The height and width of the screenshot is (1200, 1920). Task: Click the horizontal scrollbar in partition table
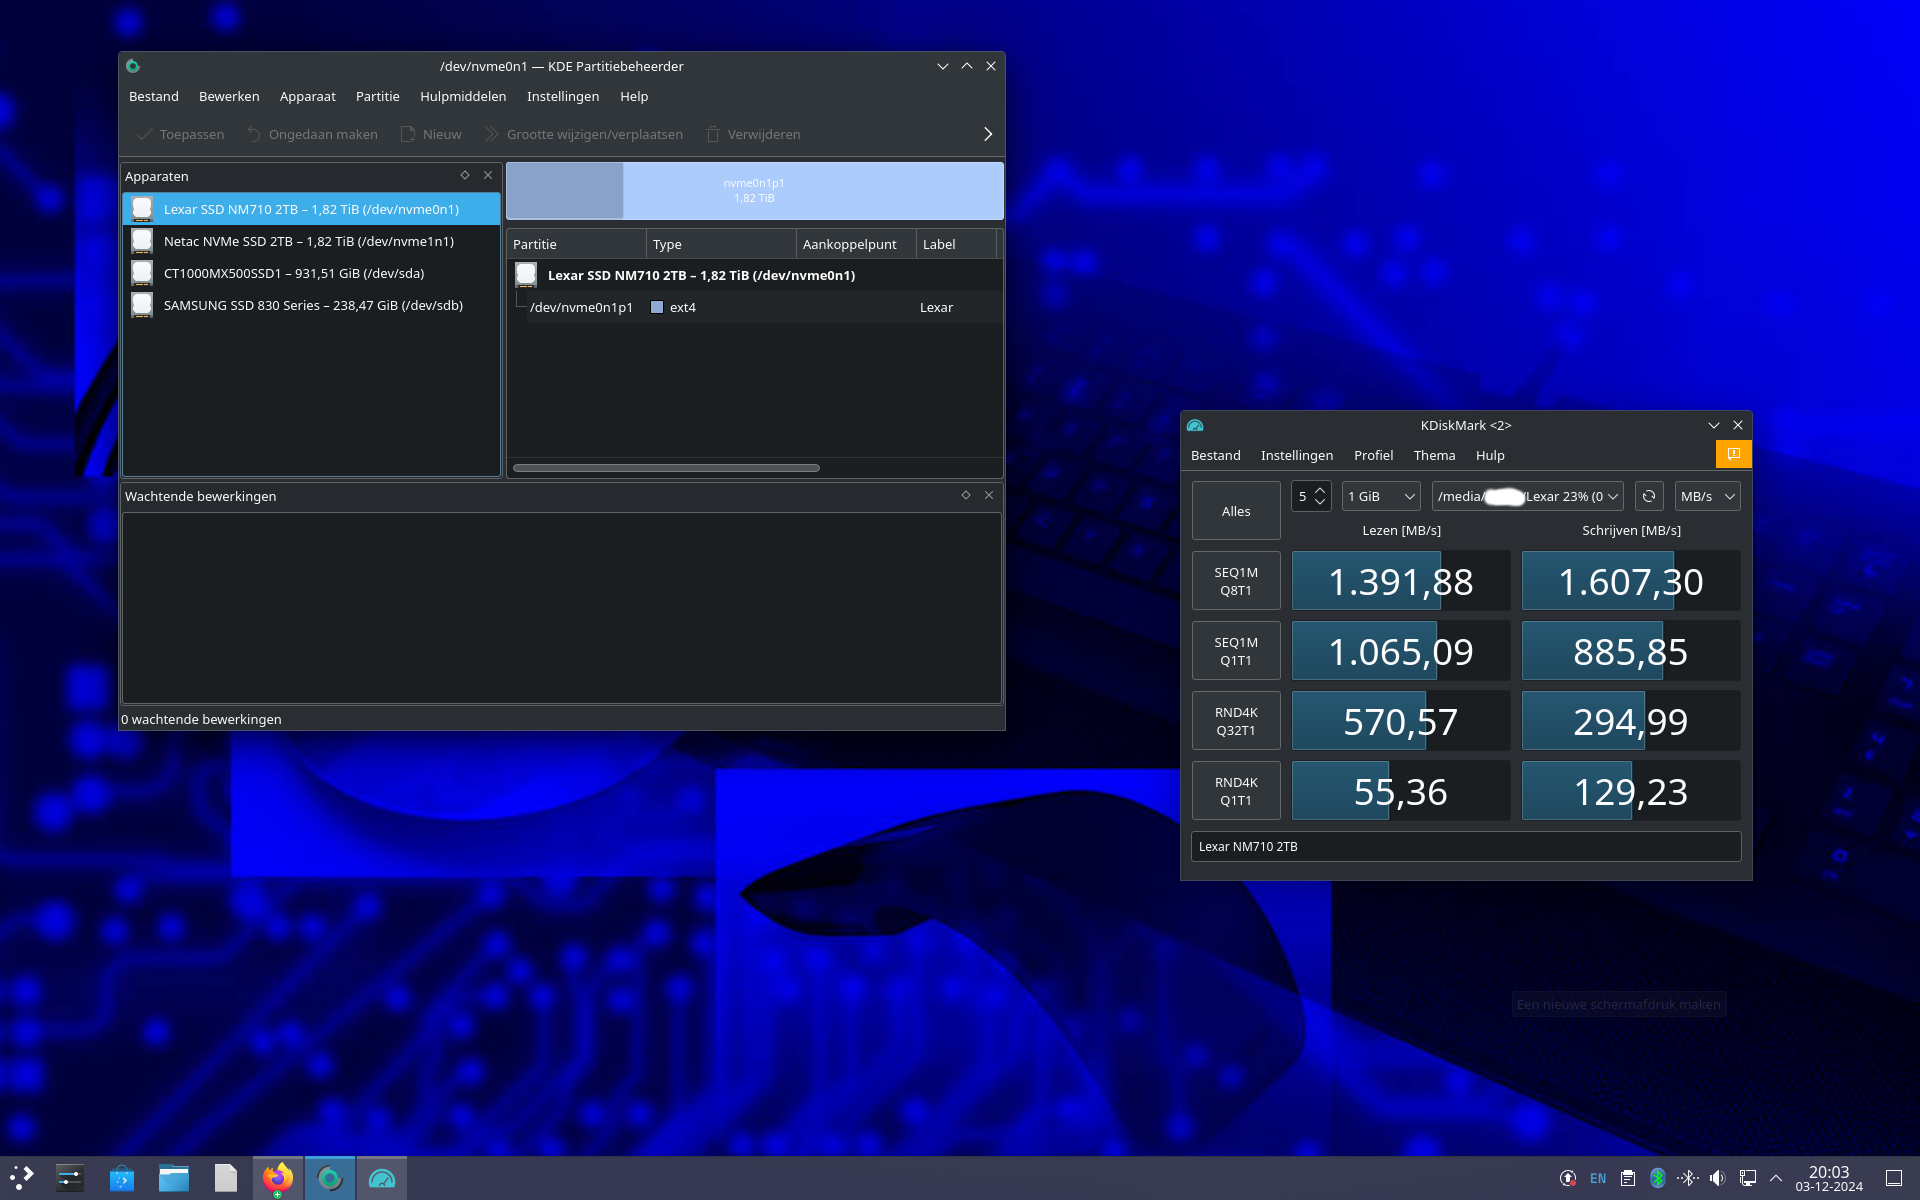pos(666,468)
